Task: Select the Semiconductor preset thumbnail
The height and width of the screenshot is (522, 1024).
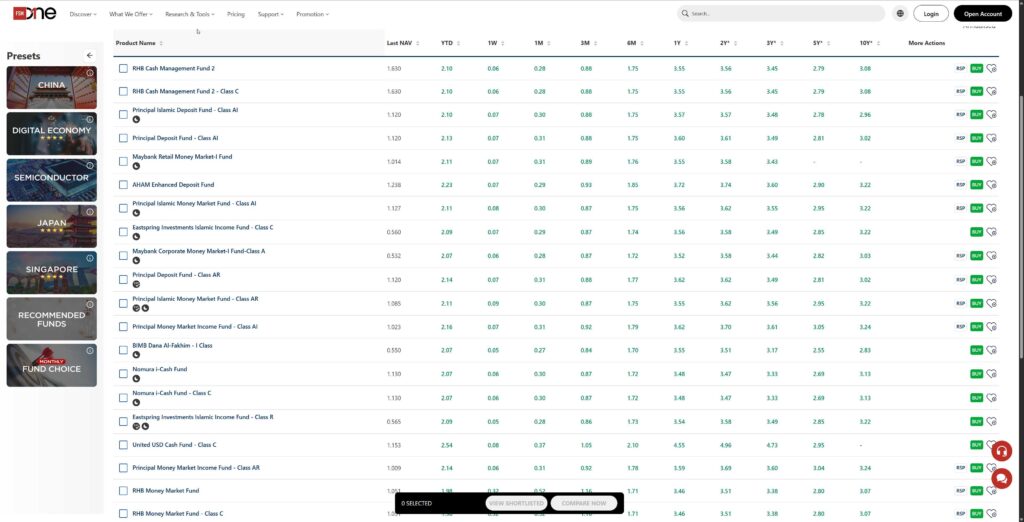Action: click(x=51, y=178)
